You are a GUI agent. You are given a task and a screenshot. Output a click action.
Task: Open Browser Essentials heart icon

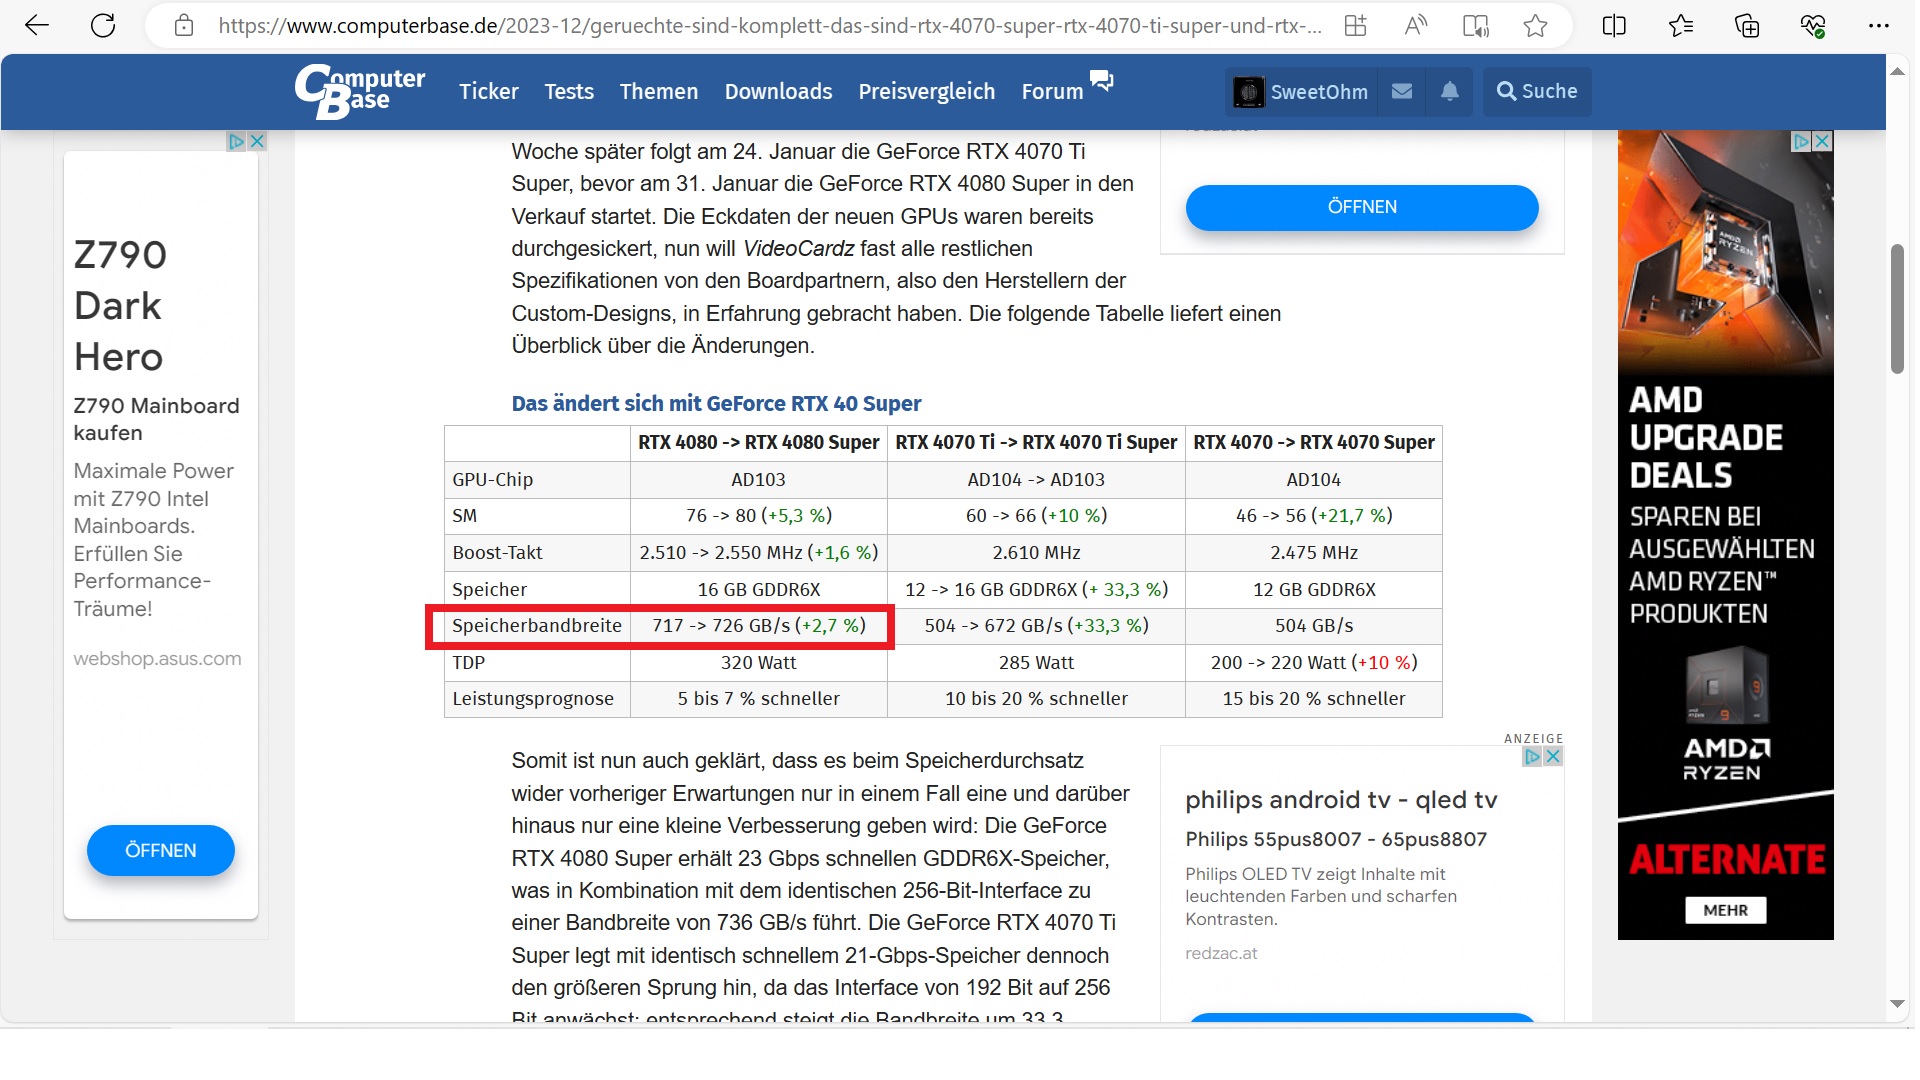[1813, 26]
